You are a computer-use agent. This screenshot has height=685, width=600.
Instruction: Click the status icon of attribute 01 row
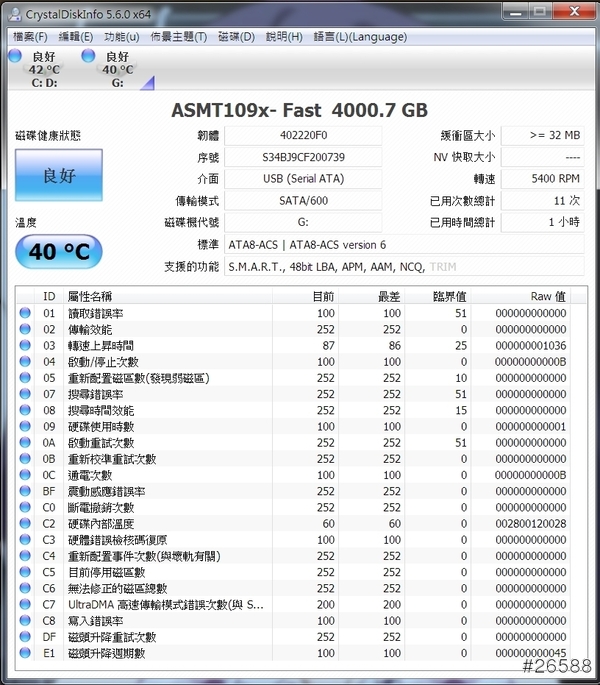[x=26, y=313]
